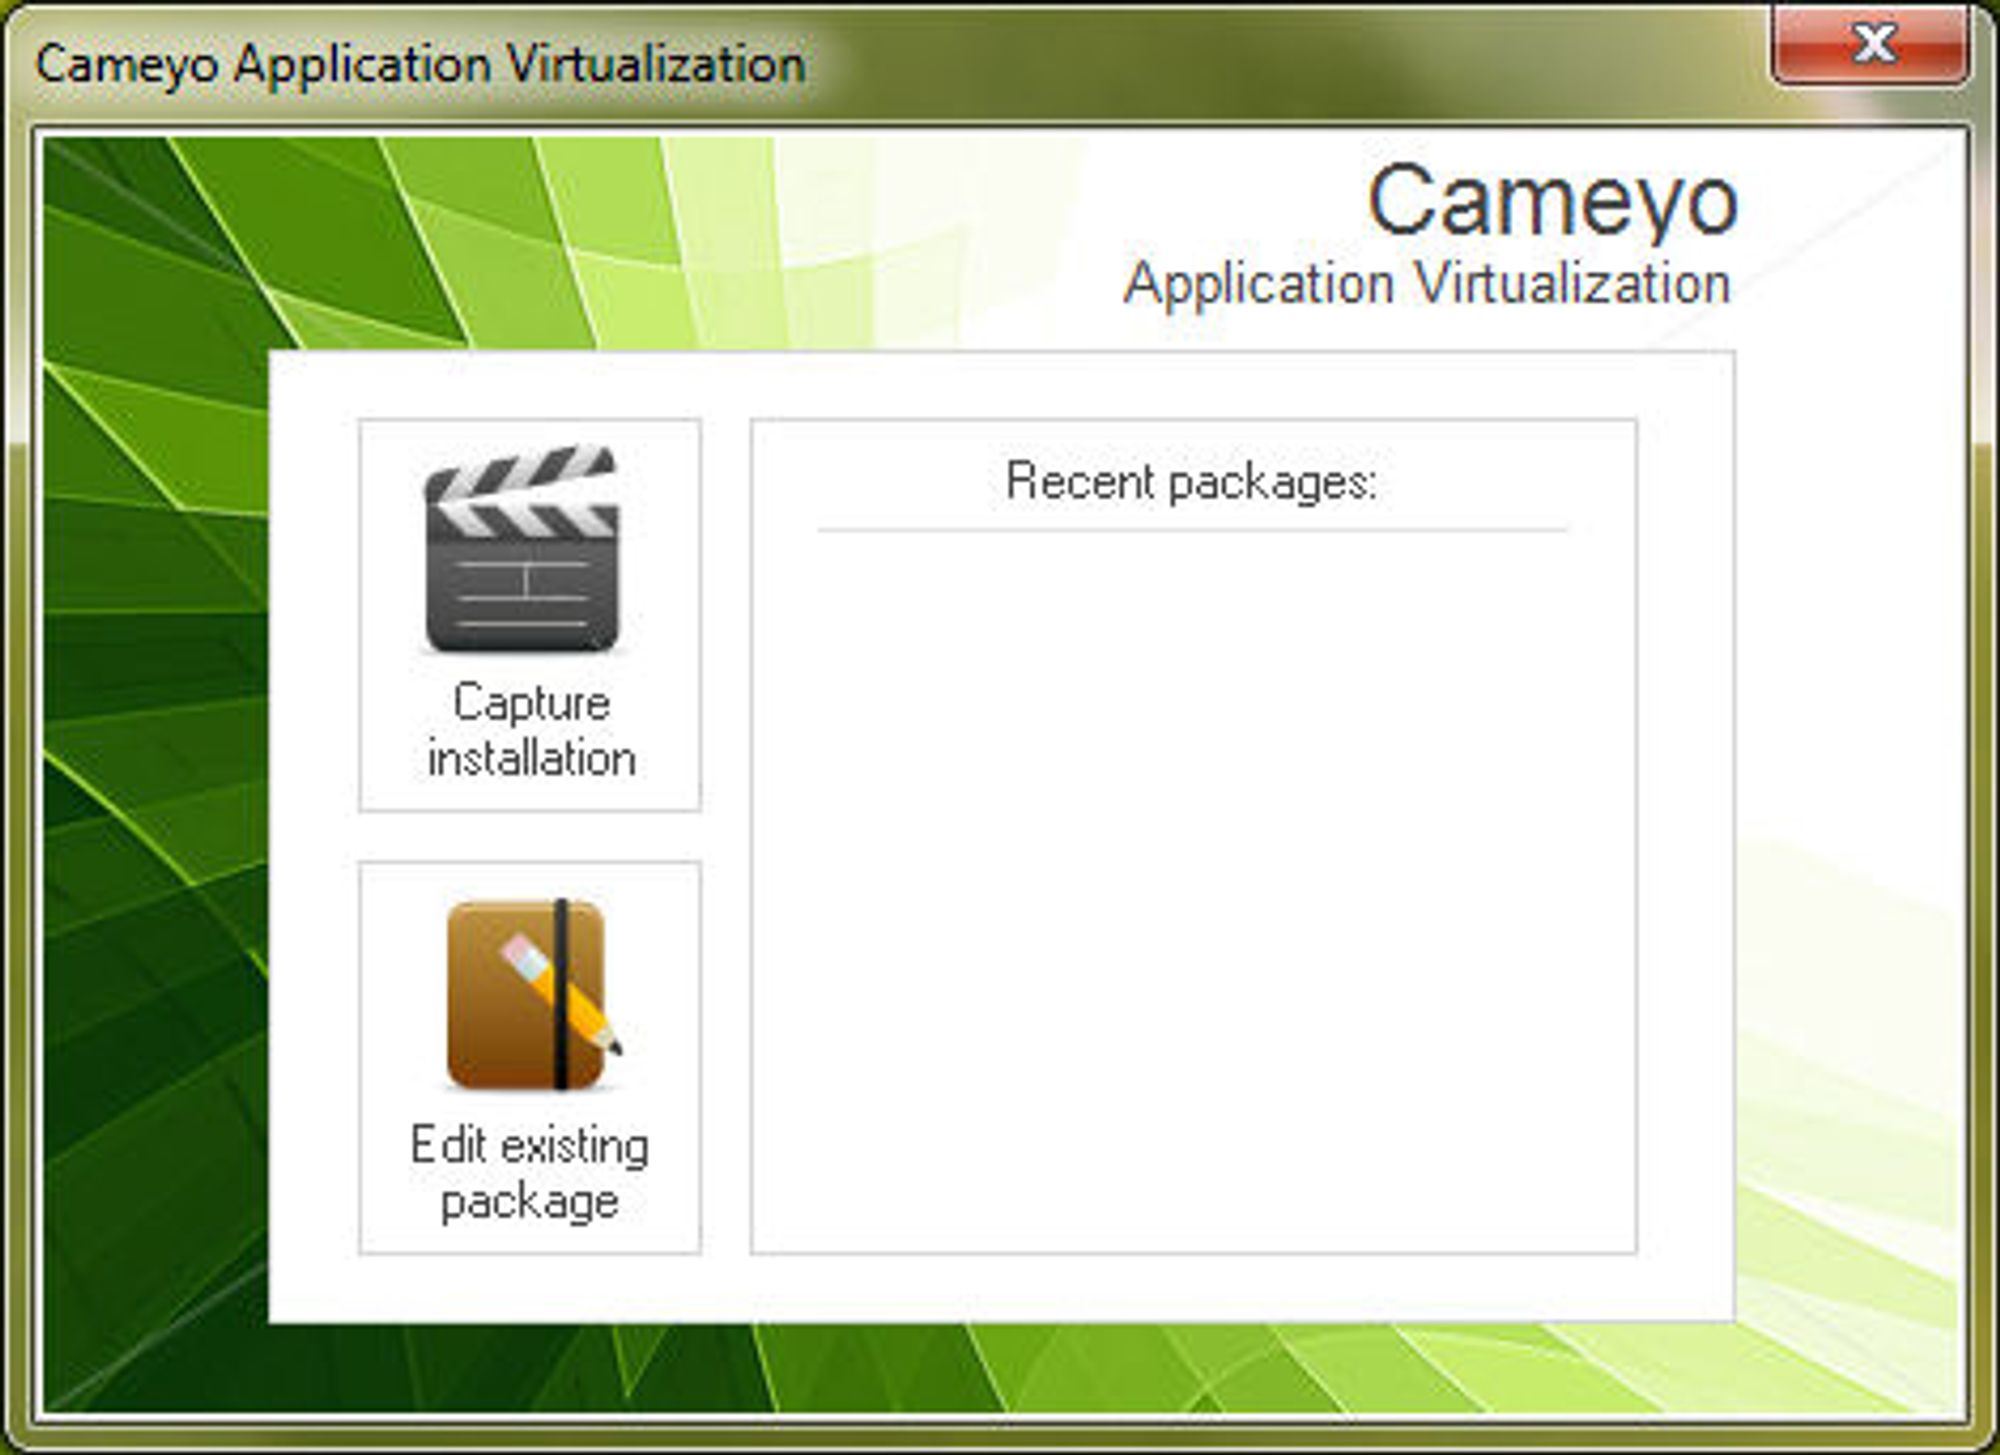Viewport: 2000px width, 1455px height.
Task: Click the 'Cameyo Application Virtualization' title bar text
Action: tap(420, 65)
